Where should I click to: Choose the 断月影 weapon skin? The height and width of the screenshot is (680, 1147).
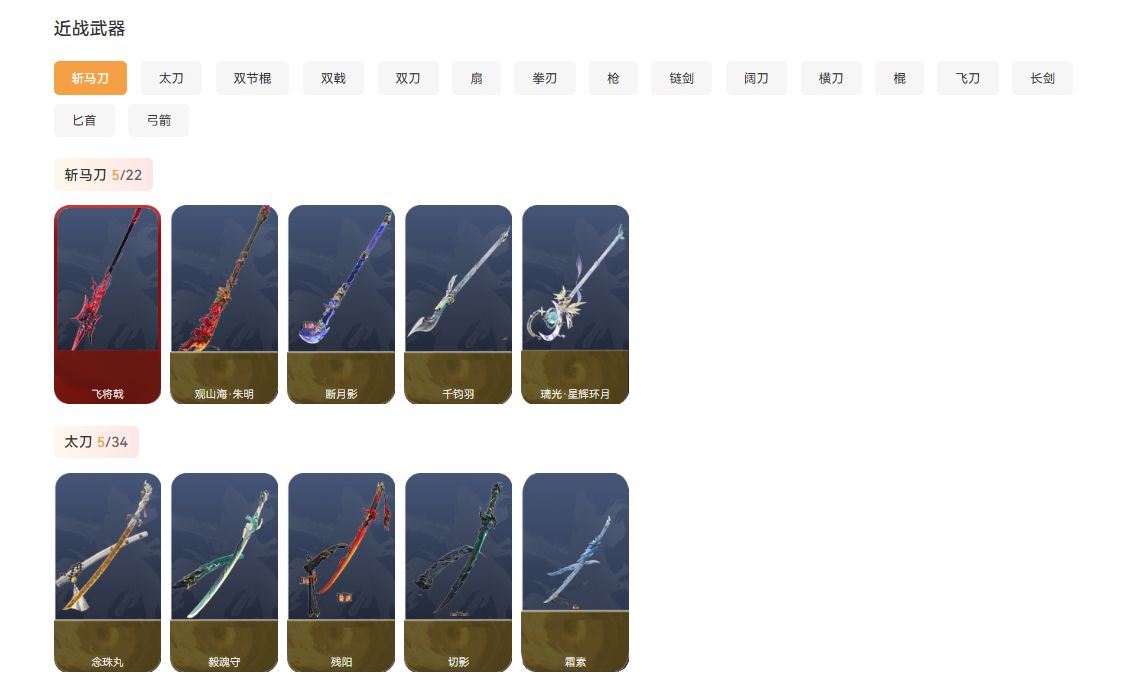pos(342,304)
